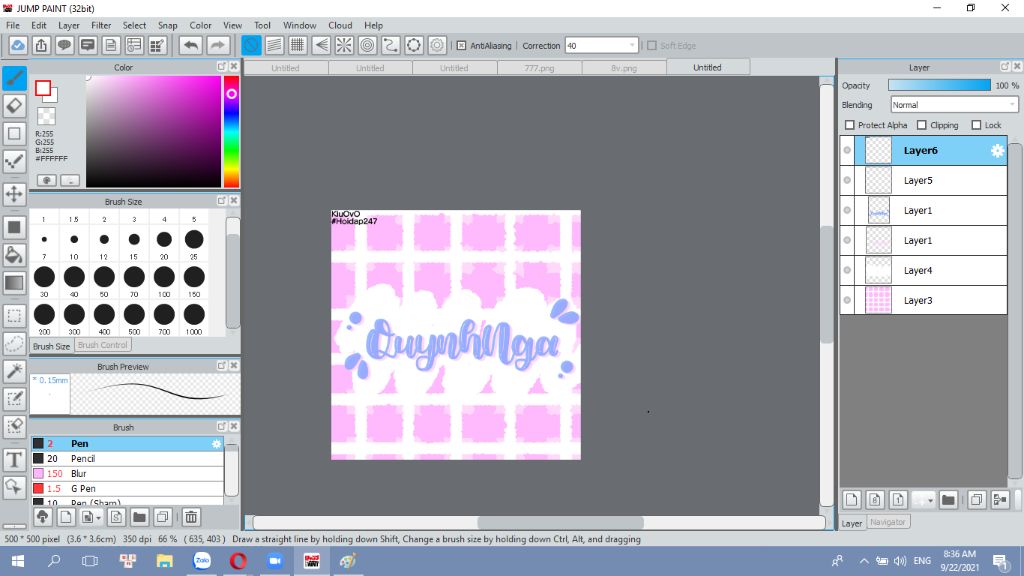1024x576 pixels.
Task: Close the Brush panel
Action: tap(234, 426)
